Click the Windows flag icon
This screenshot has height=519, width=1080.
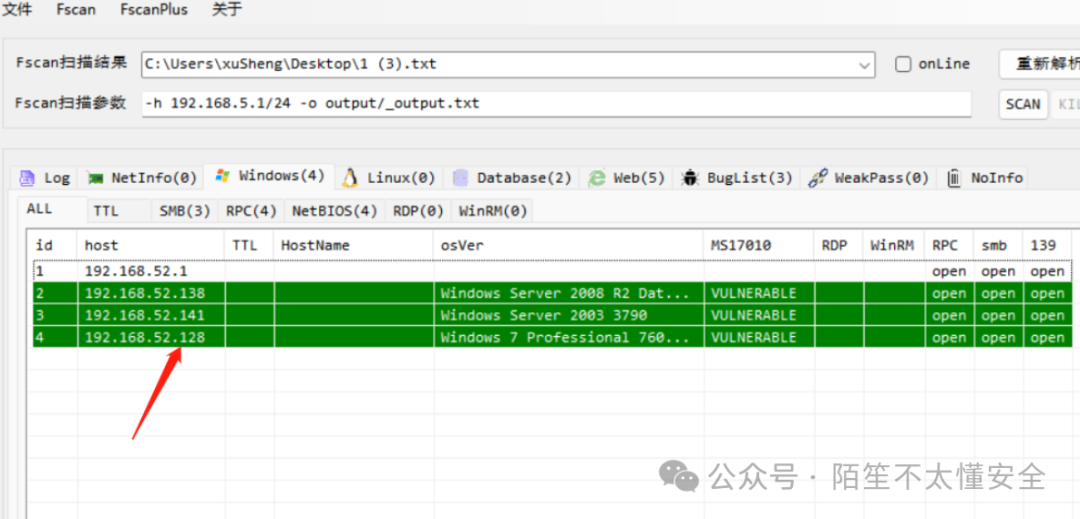222,176
